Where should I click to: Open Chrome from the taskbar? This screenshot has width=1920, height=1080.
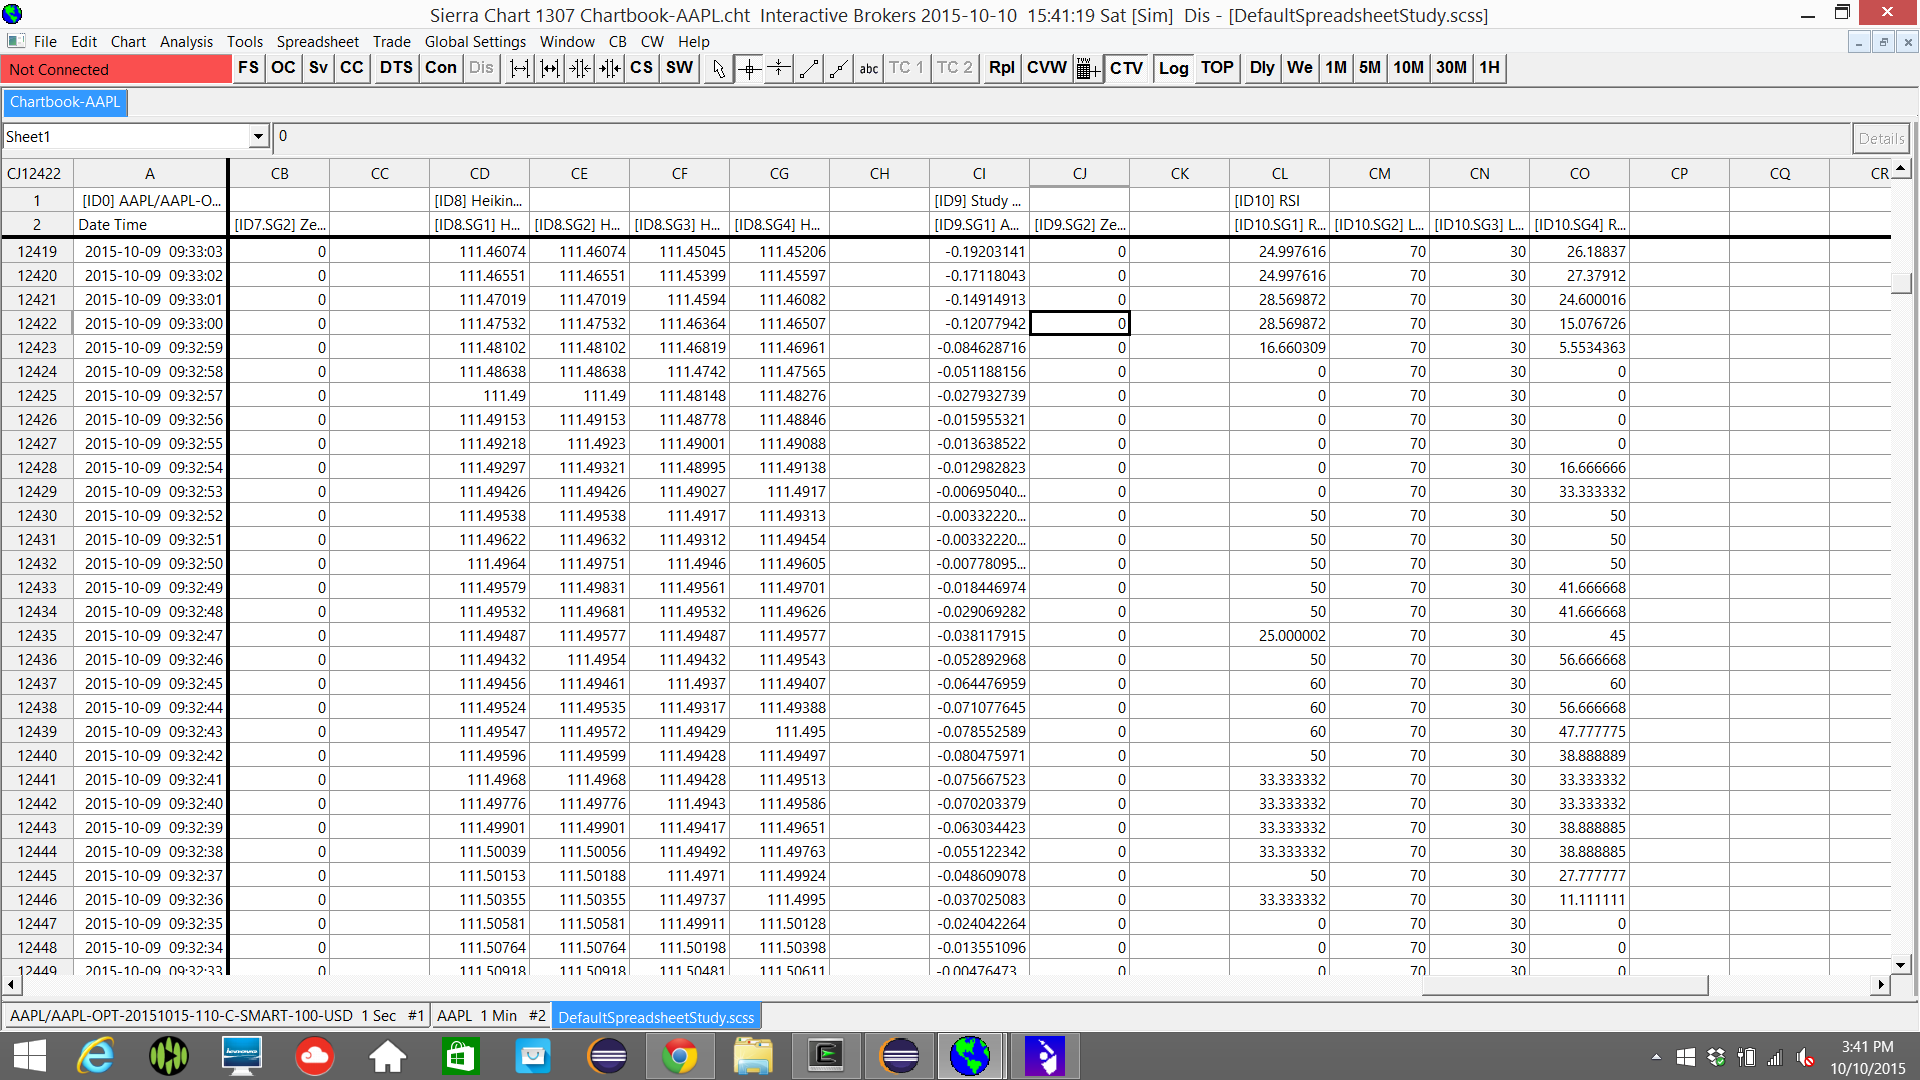(x=679, y=1056)
